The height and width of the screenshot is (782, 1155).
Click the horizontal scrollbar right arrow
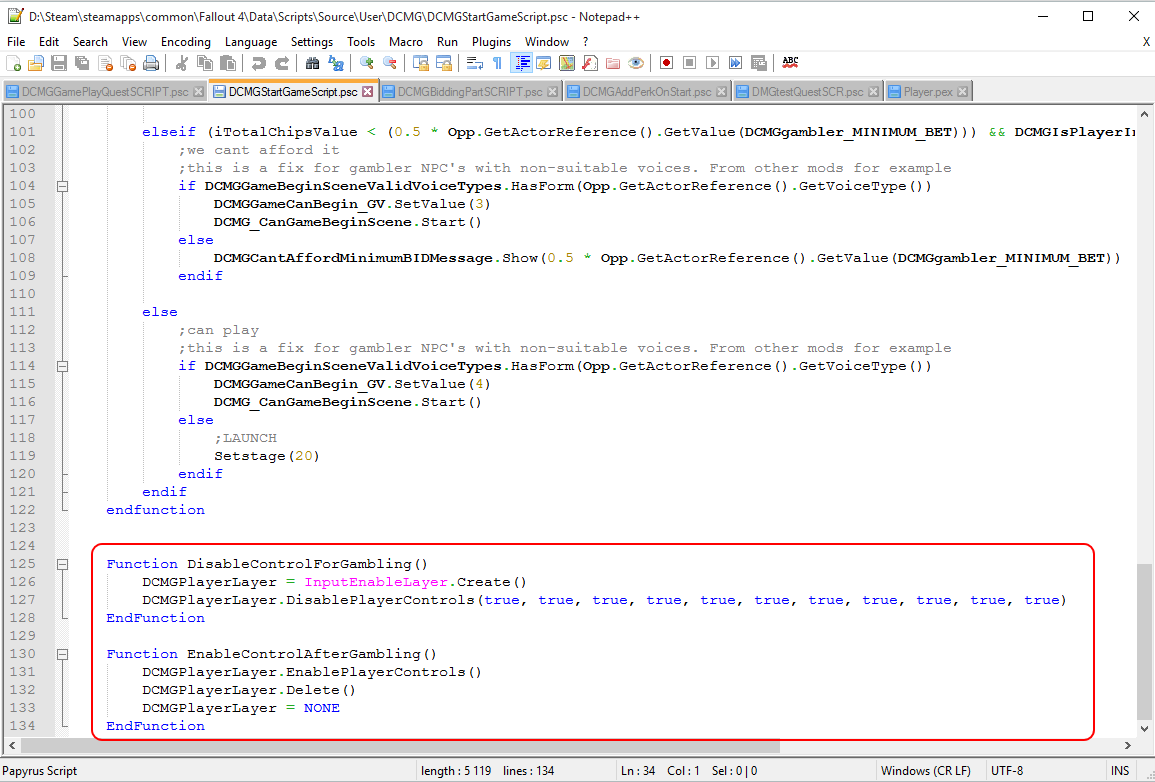click(x=1127, y=746)
